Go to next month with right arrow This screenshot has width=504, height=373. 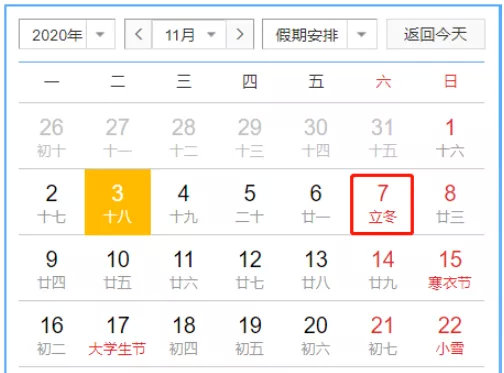coord(240,34)
